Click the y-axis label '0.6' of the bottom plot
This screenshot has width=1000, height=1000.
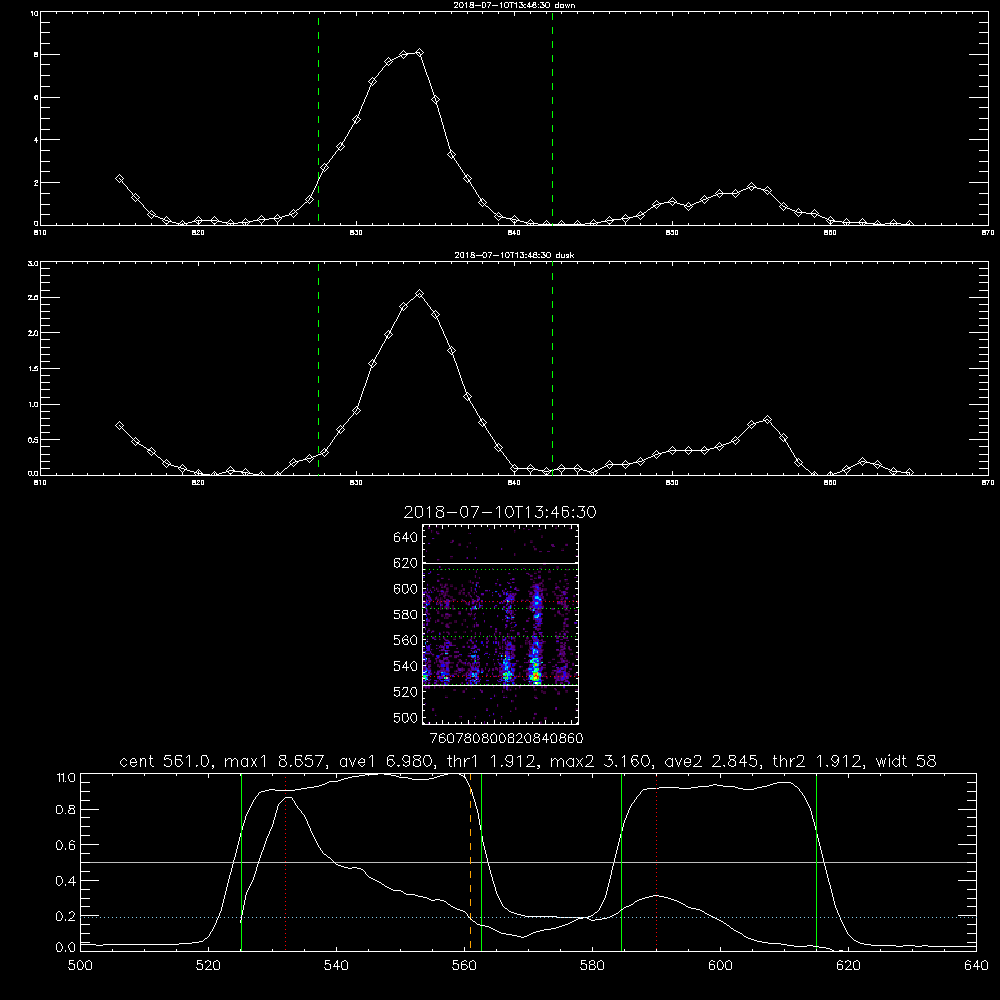point(66,845)
